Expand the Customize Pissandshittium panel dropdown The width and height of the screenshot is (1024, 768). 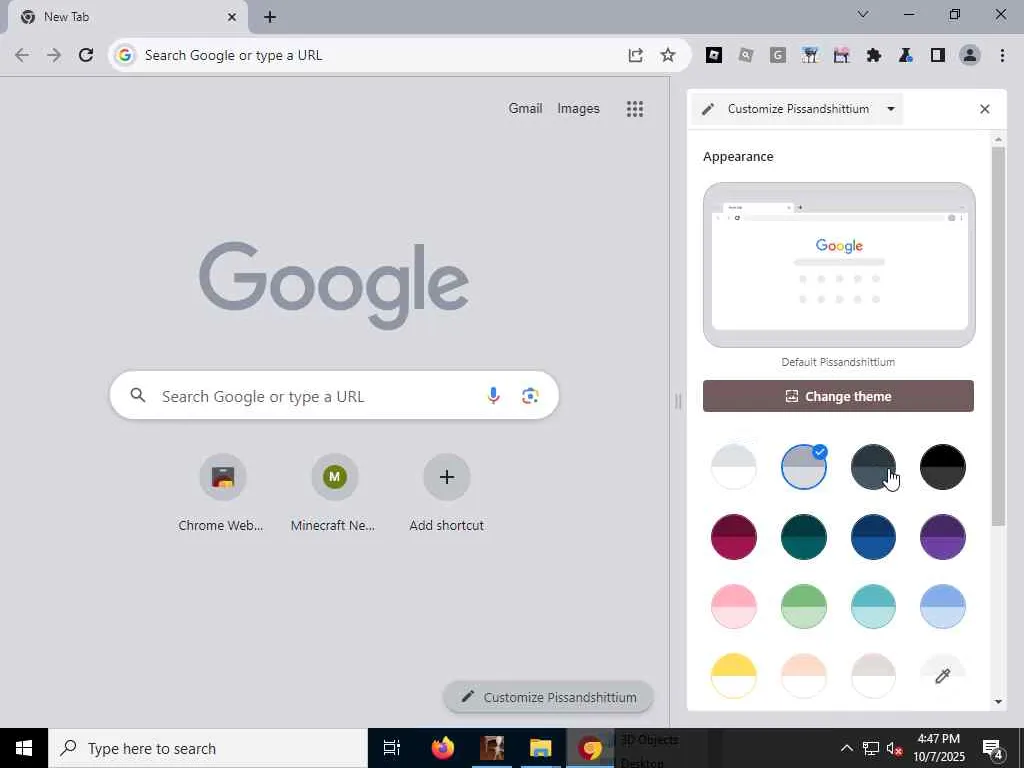[x=891, y=109]
